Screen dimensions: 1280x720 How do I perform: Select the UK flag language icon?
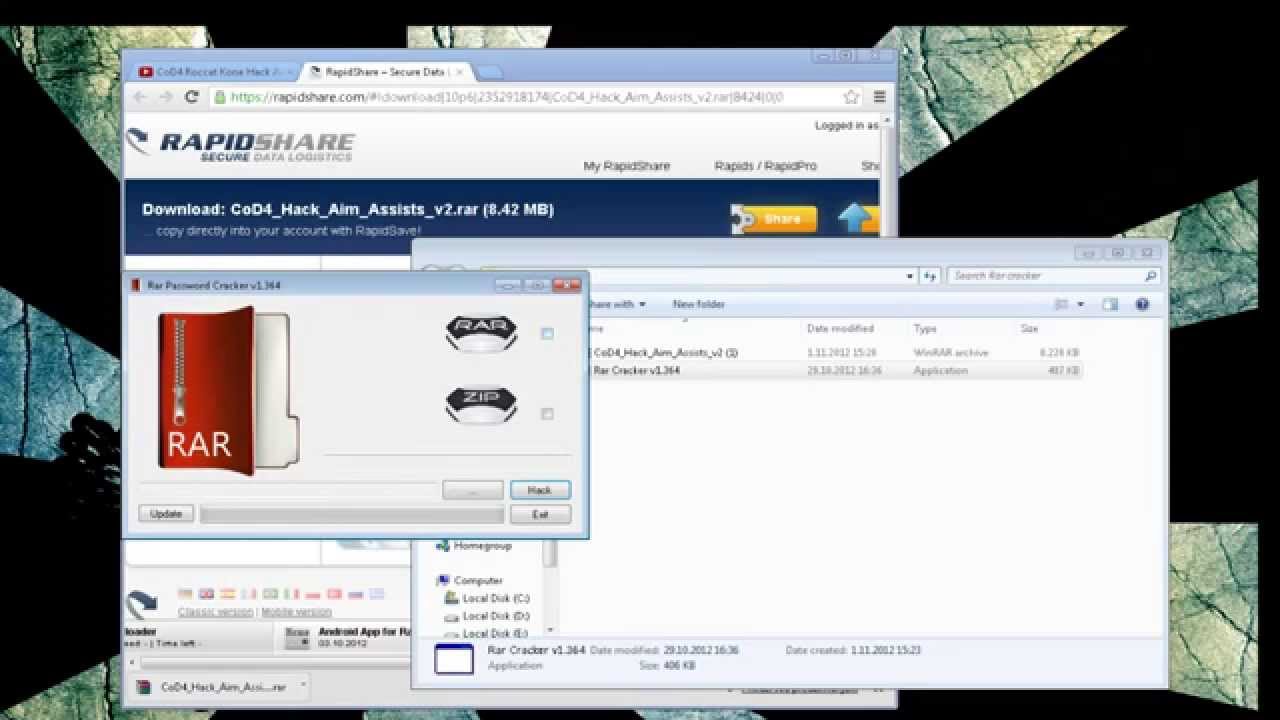(206, 593)
